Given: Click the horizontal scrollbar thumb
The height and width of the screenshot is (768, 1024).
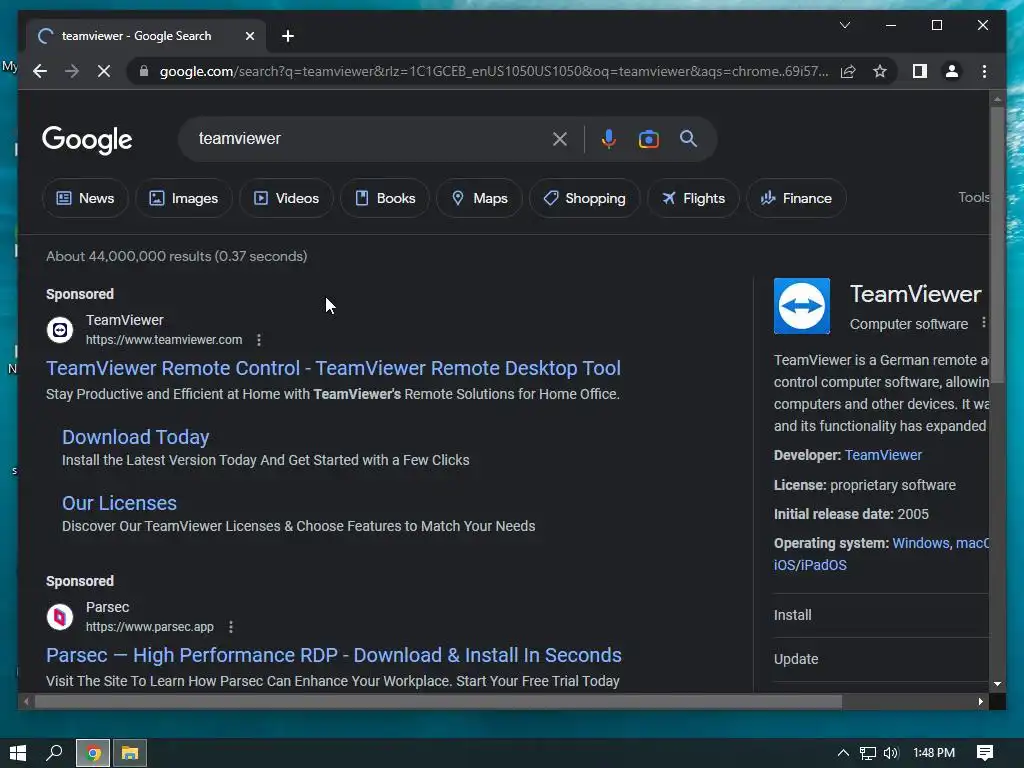Looking at the screenshot, I should (438, 701).
